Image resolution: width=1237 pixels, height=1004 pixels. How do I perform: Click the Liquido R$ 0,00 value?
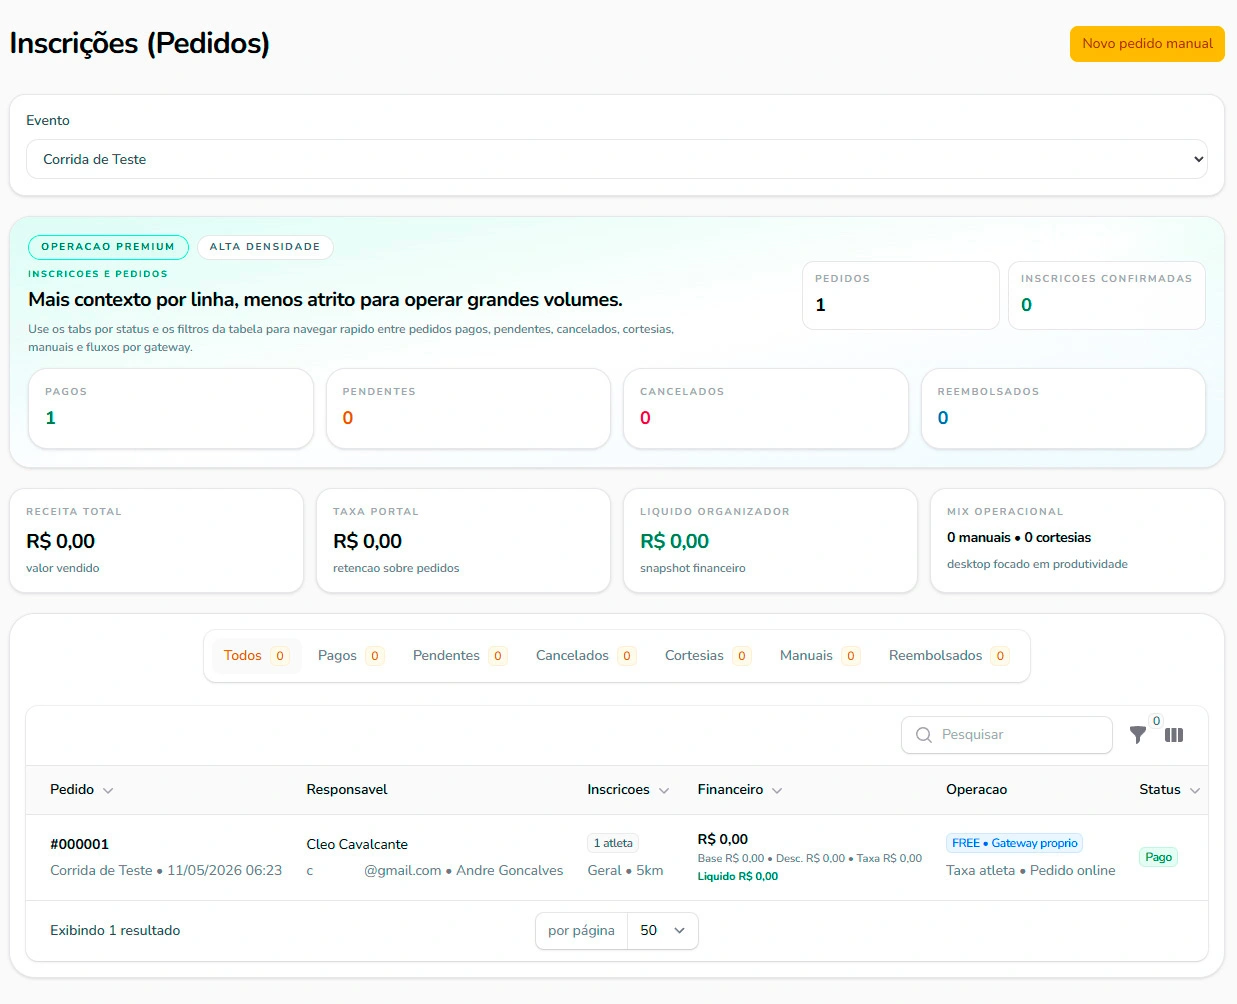[x=737, y=877]
